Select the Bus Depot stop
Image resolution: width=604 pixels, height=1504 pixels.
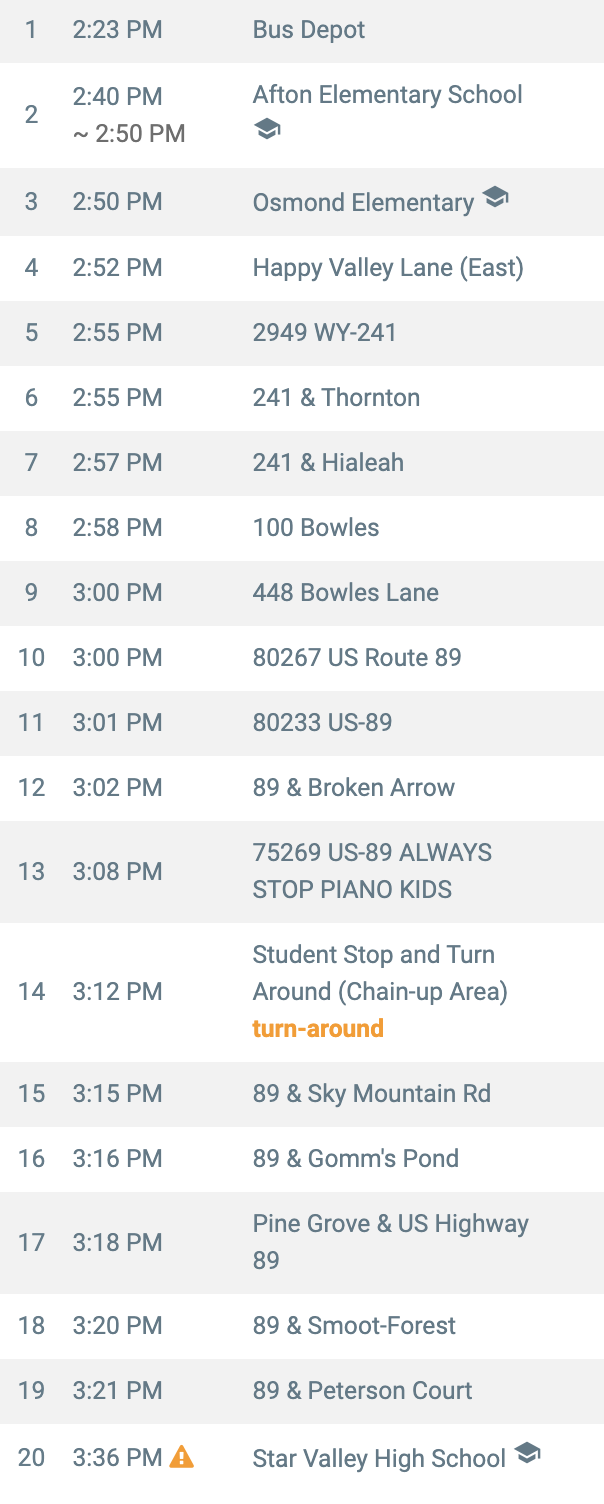click(302, 31)
